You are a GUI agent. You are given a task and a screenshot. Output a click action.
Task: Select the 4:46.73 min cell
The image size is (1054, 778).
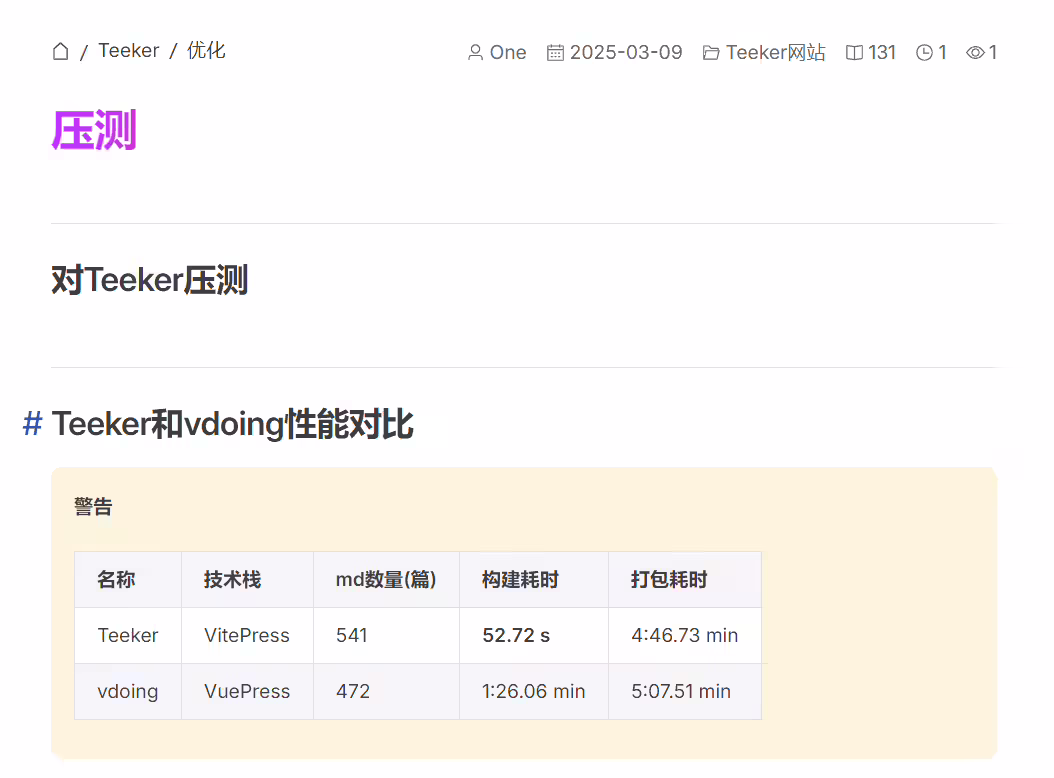point(684,635)
